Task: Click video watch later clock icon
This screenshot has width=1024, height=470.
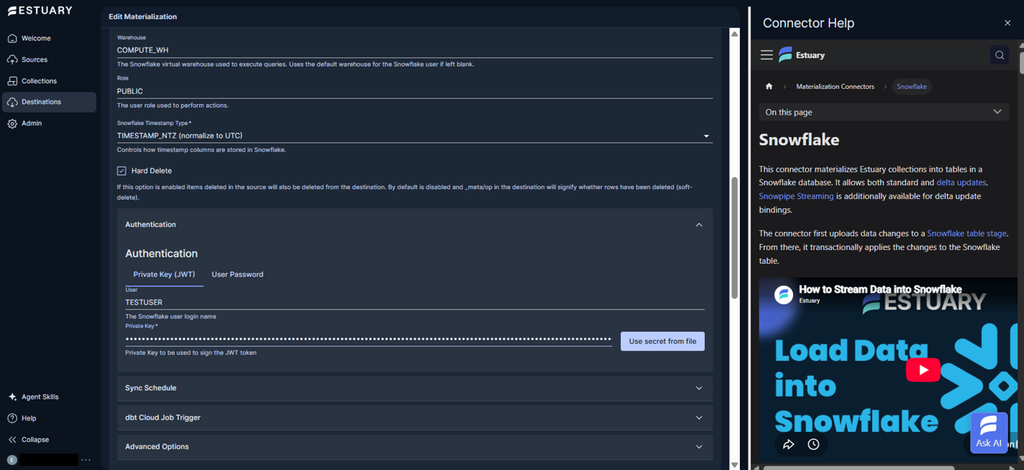Action: point(813,445)
